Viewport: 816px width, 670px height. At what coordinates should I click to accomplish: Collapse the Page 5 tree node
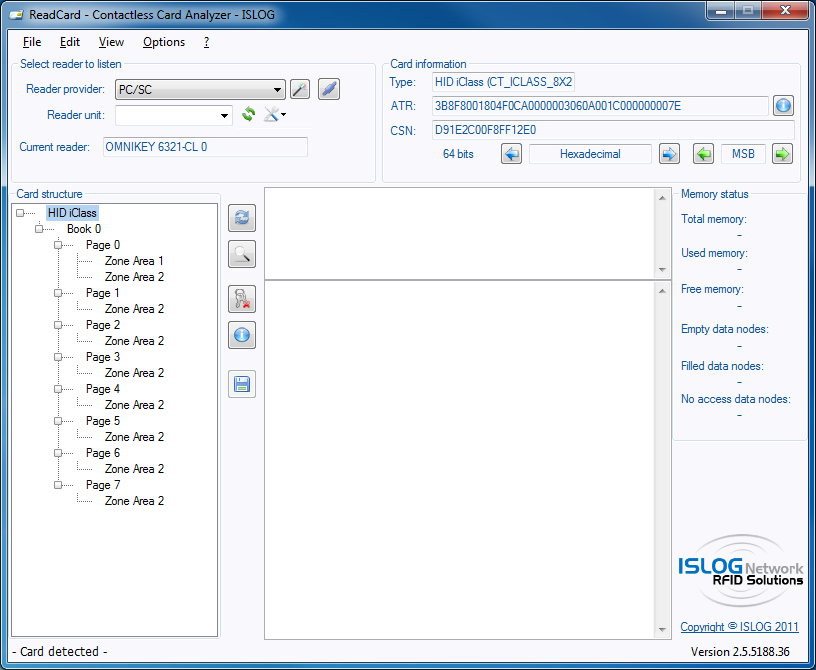(58, 421)
